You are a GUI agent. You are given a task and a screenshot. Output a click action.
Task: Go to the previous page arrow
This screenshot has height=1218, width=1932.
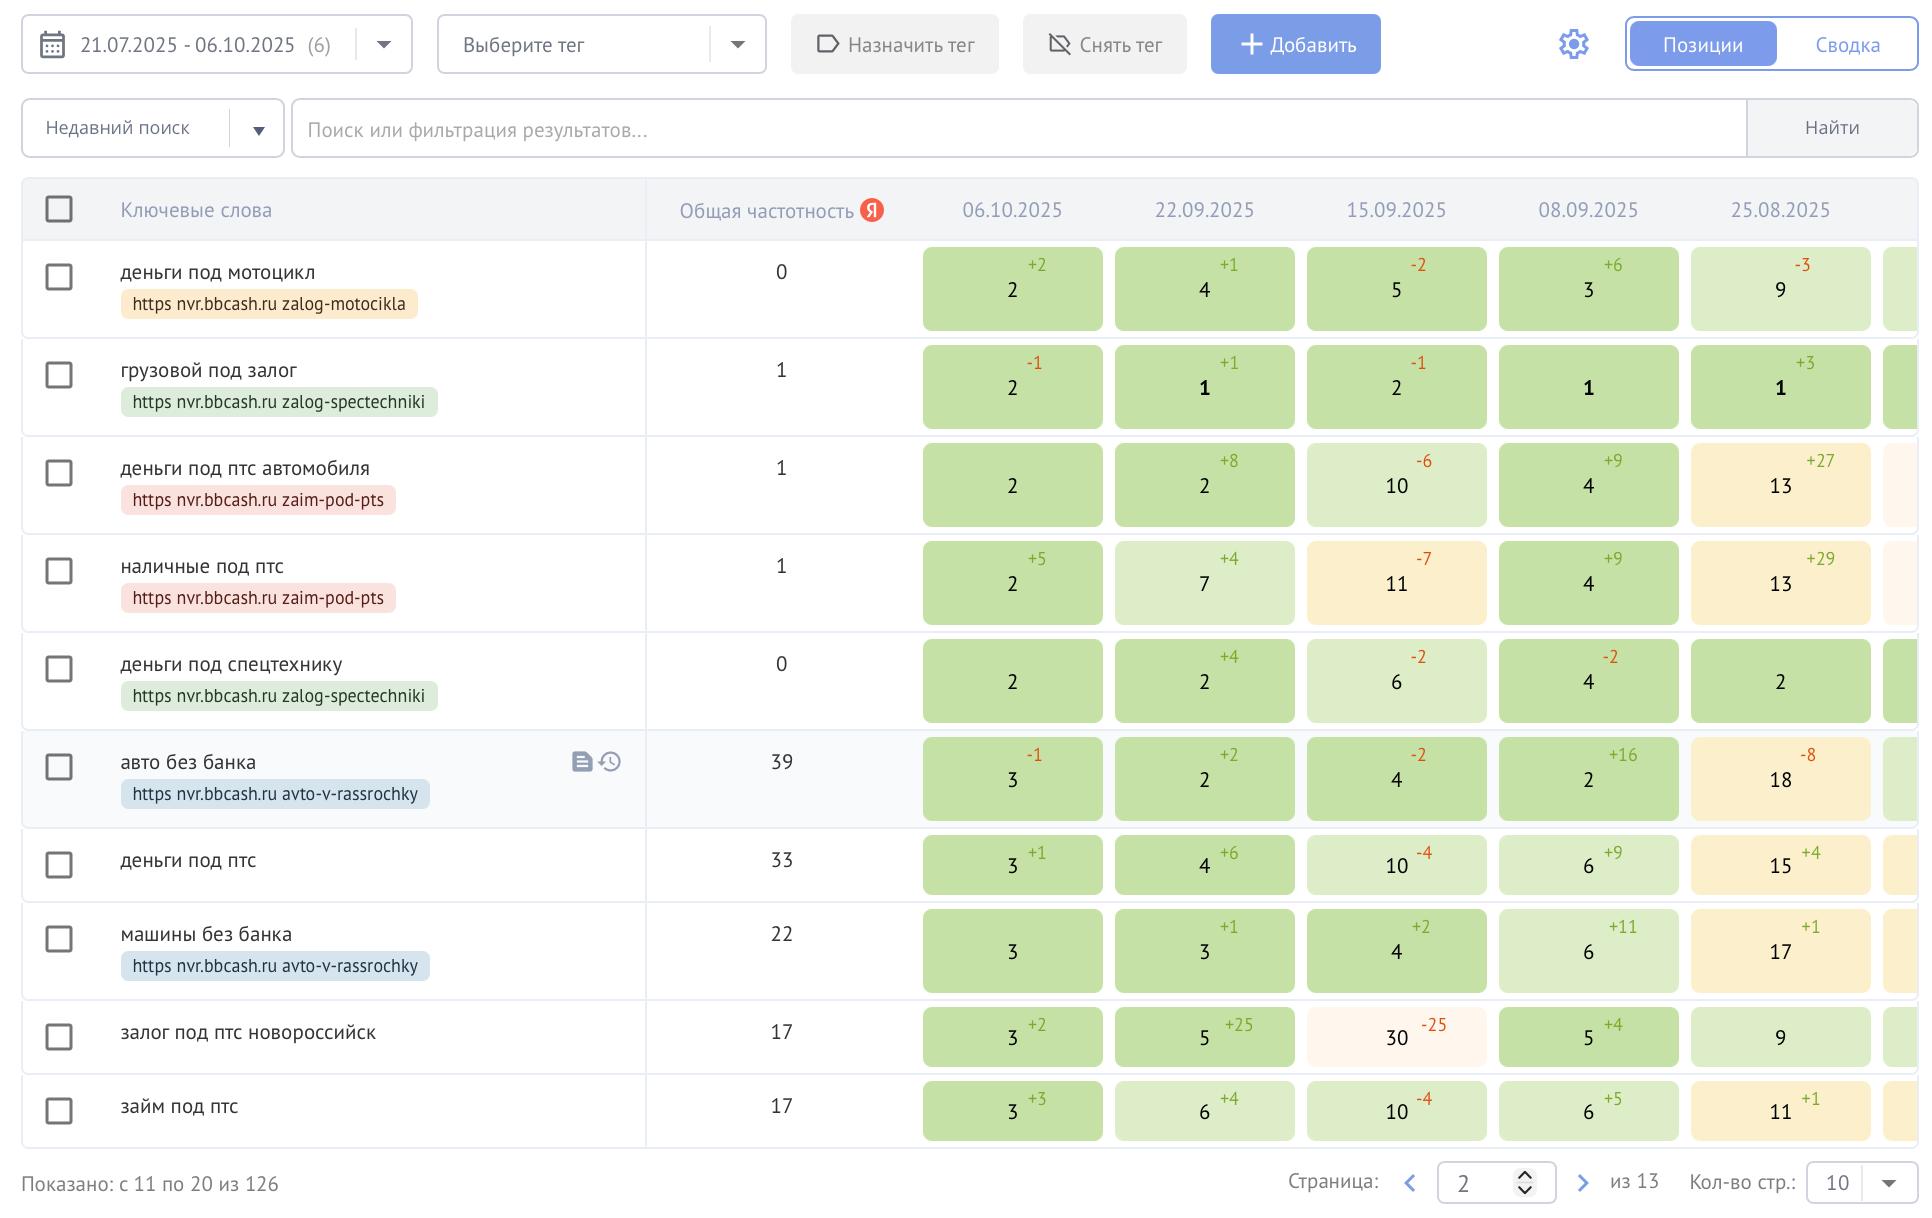coord(1410,1183)
